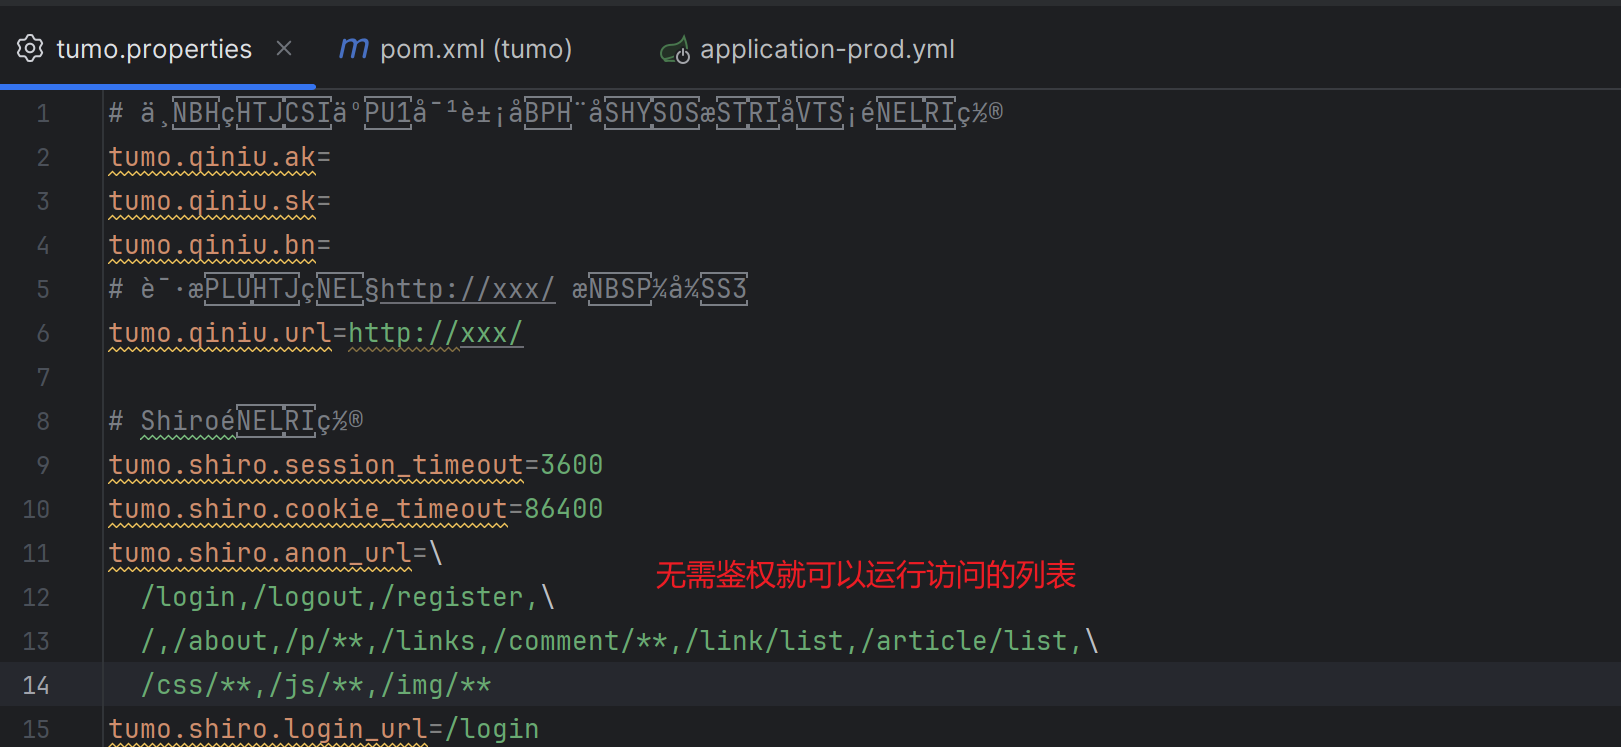Click /article/list on line 13
The height and width of the screenshot is (747, 1621).
pyautogui.click(x=964, y=641)
